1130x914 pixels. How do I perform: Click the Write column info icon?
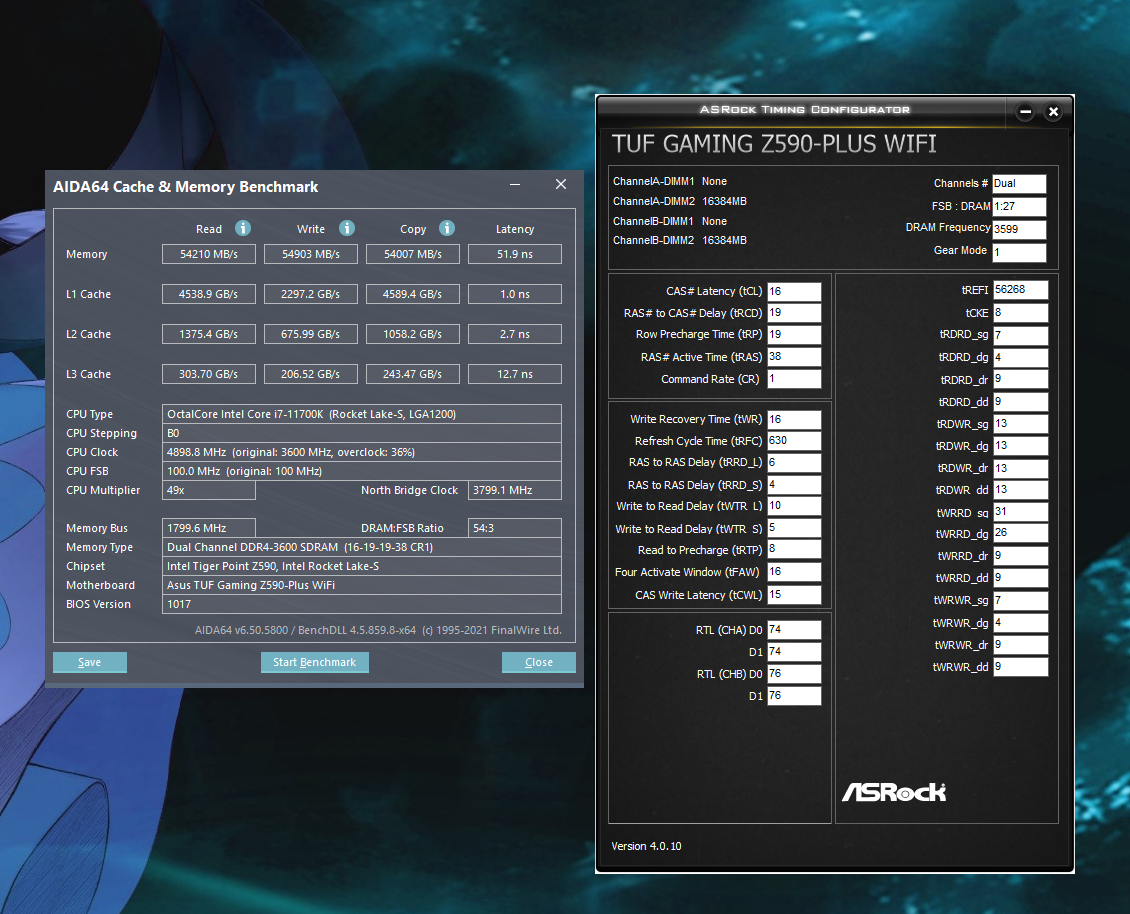click(347, 228)
